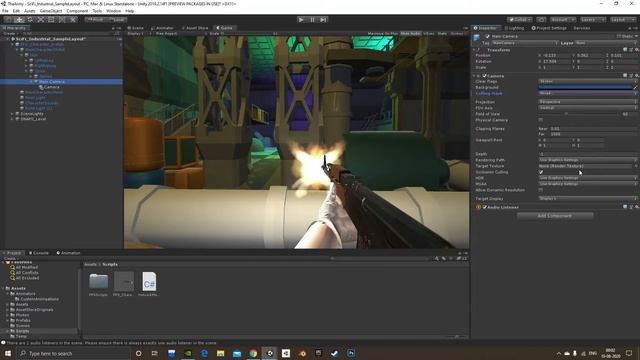Select the Hand tool in the toolbar
This screenshot has height=360, width=640.
pyautogui.click(x=8, y=20)
